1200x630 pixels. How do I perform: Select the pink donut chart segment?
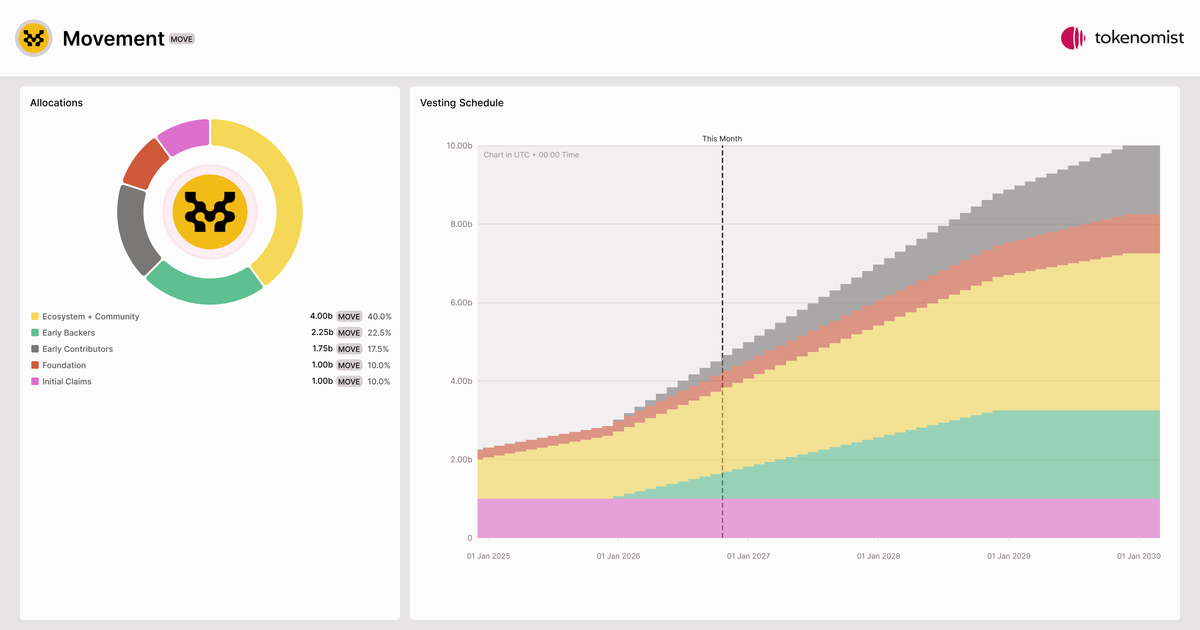[185, 135]
